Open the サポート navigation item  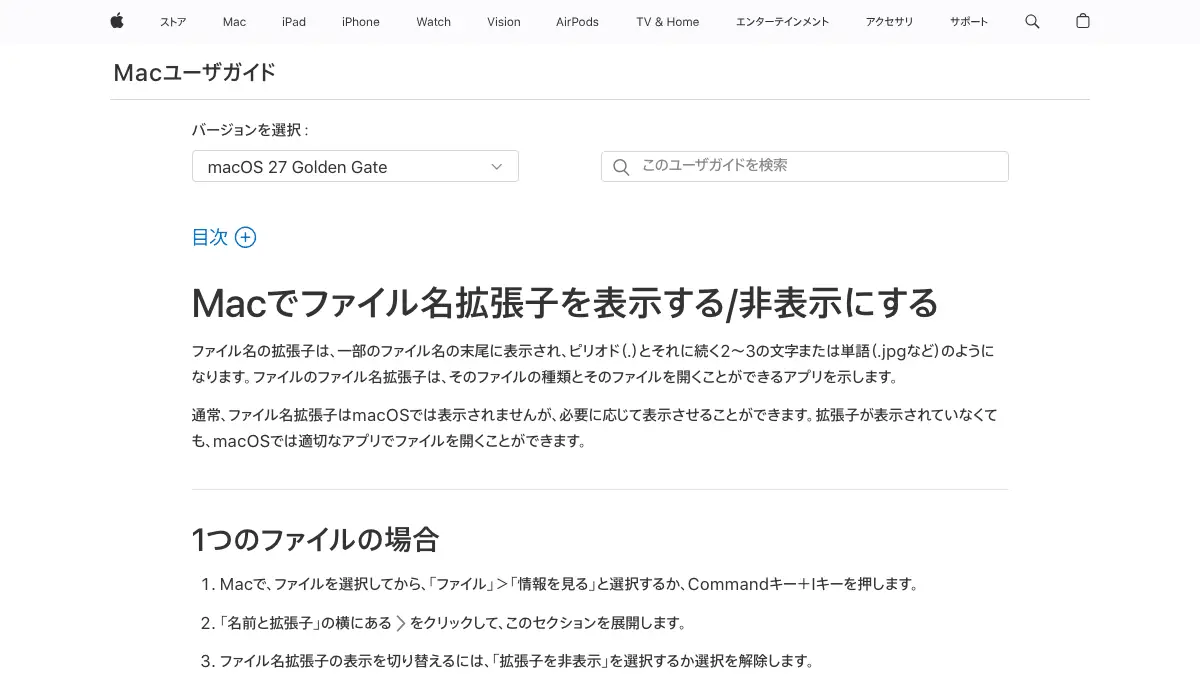pos(969,22)
